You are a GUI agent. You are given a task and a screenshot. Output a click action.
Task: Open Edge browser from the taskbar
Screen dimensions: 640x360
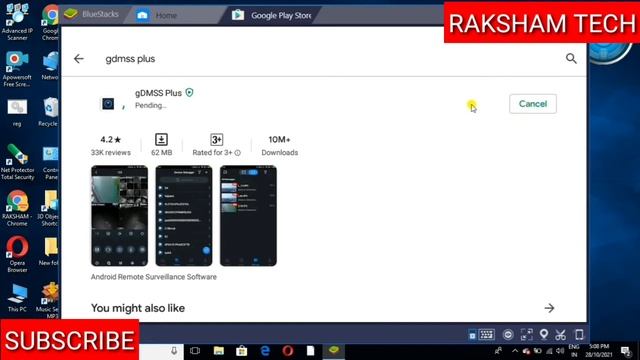coord(265,351)
